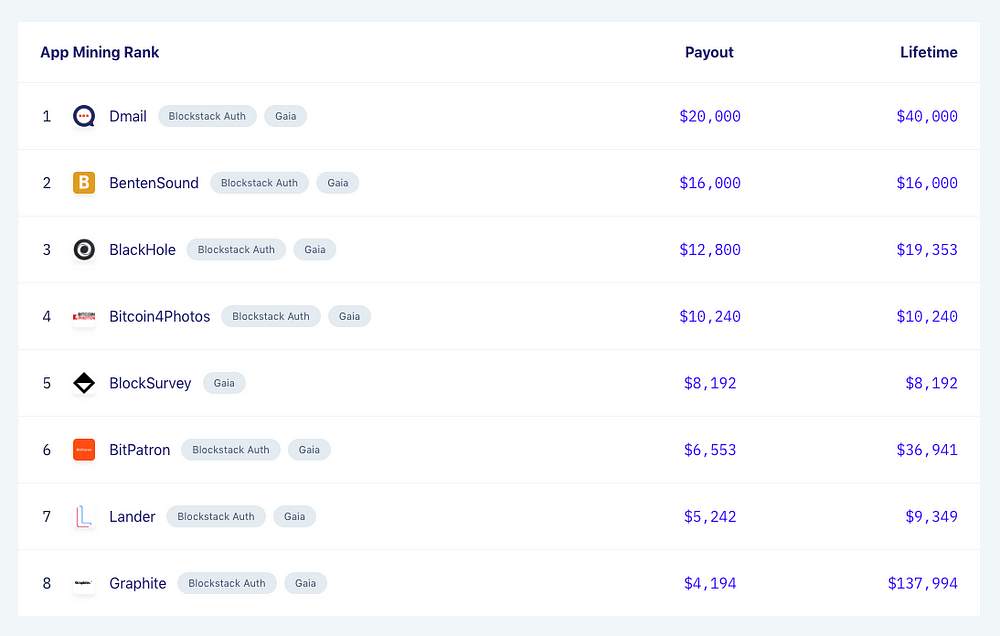Open the BitPatron app name
1000x636 pixels.
coord(140,450)
